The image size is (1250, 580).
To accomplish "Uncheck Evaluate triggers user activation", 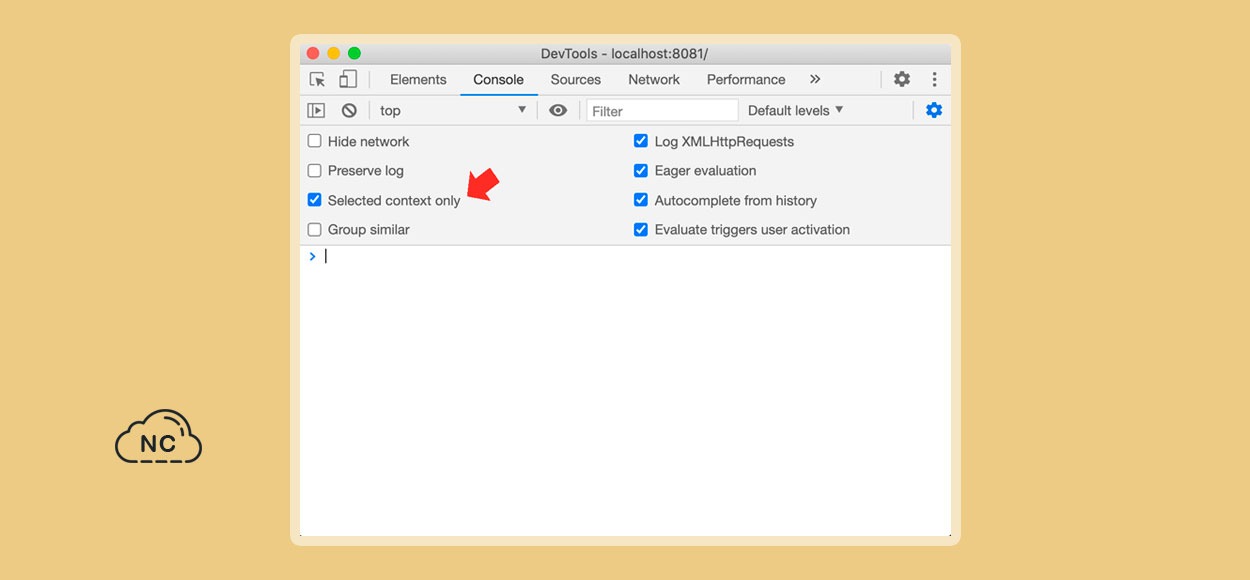I will click(x=641, y=229).
